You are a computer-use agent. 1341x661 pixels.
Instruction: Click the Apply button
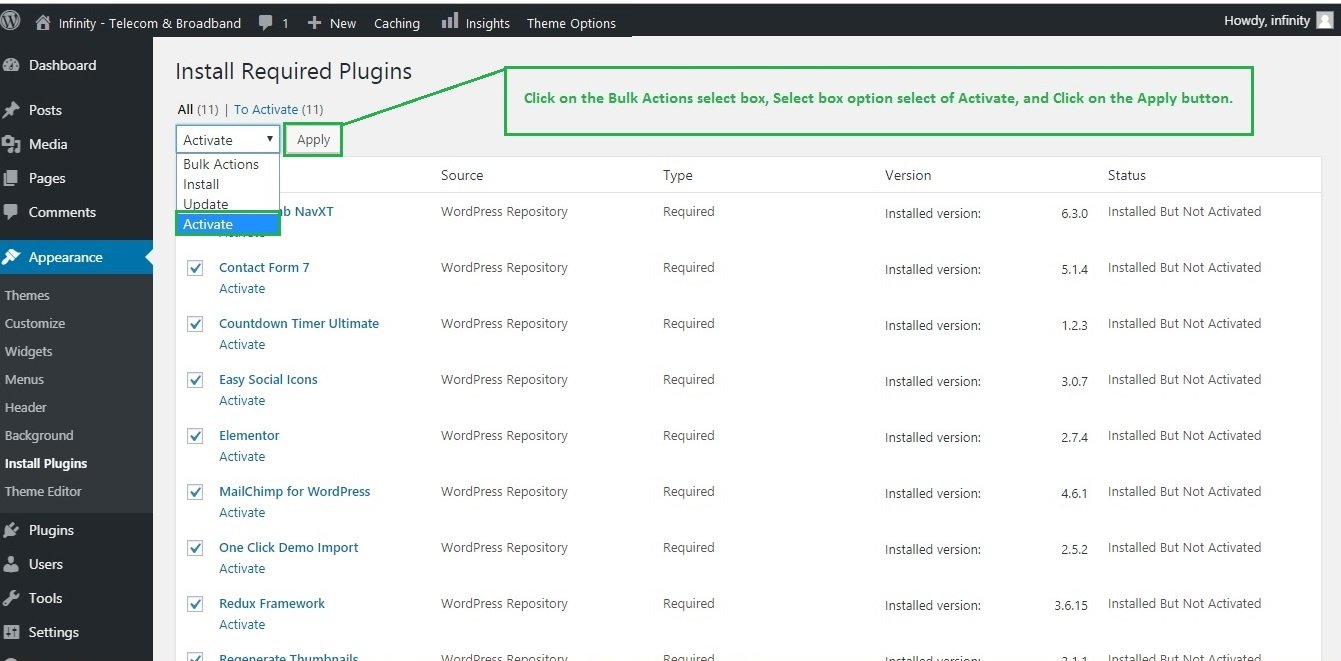point(313,140)
